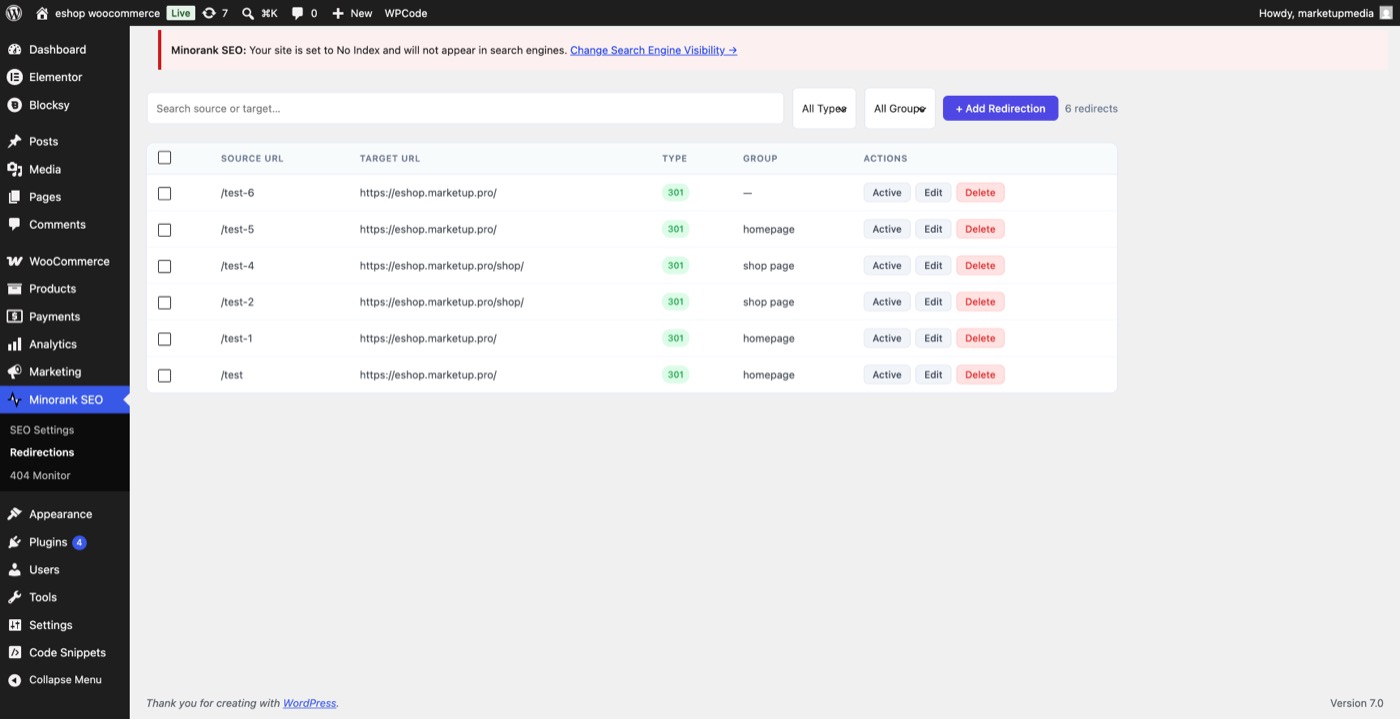Open Redirections submenu item

(42, 452)
